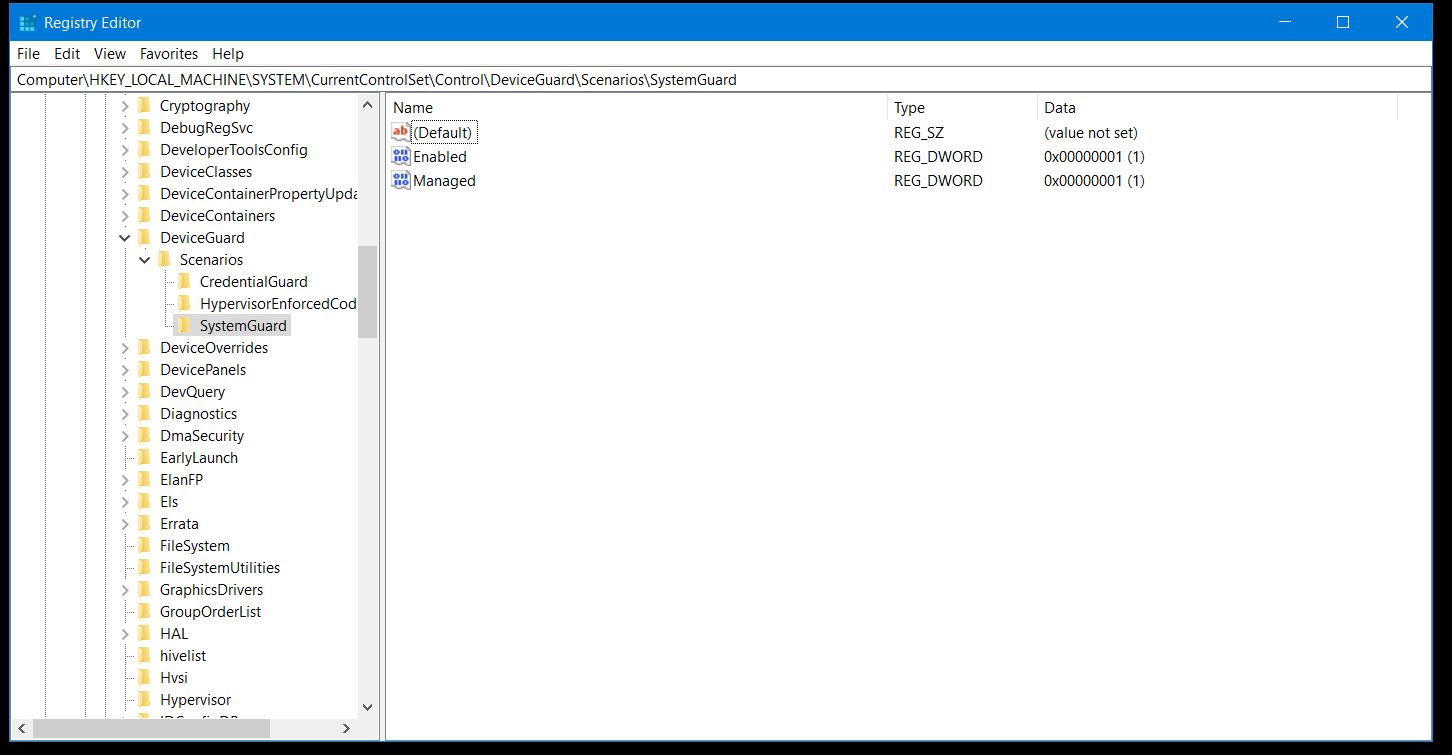Select the DeviceContainers folder icon

pyautogui.click(x=144, y=216)
